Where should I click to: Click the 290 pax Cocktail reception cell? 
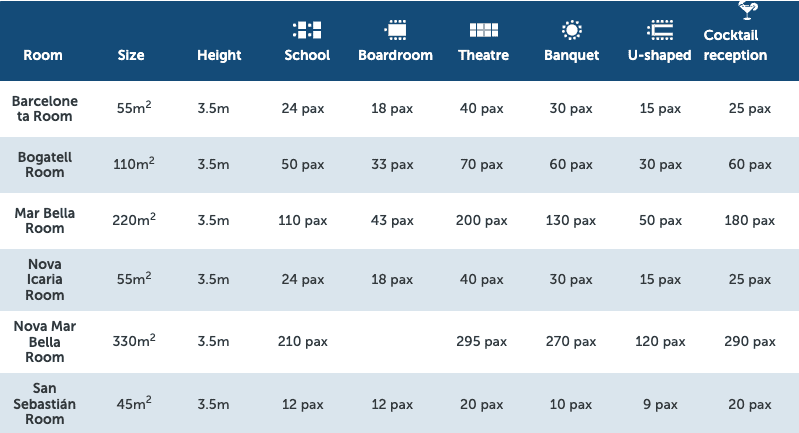click(749, 341)
